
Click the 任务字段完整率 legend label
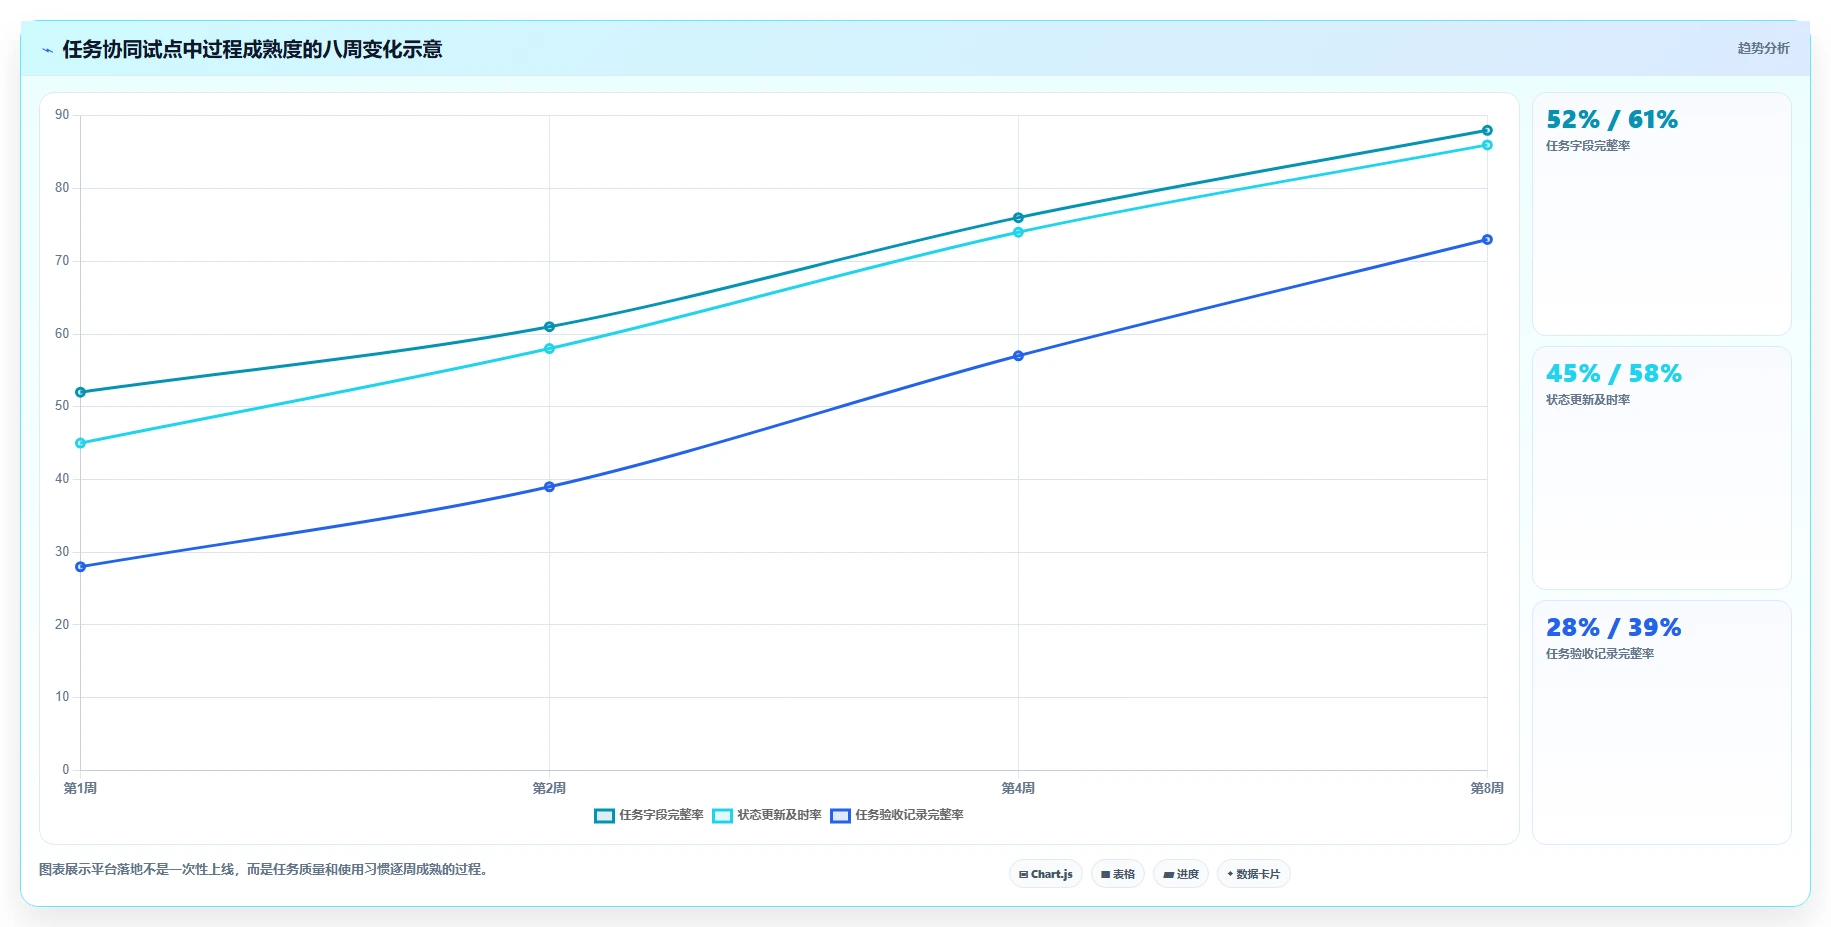(661, 815)
